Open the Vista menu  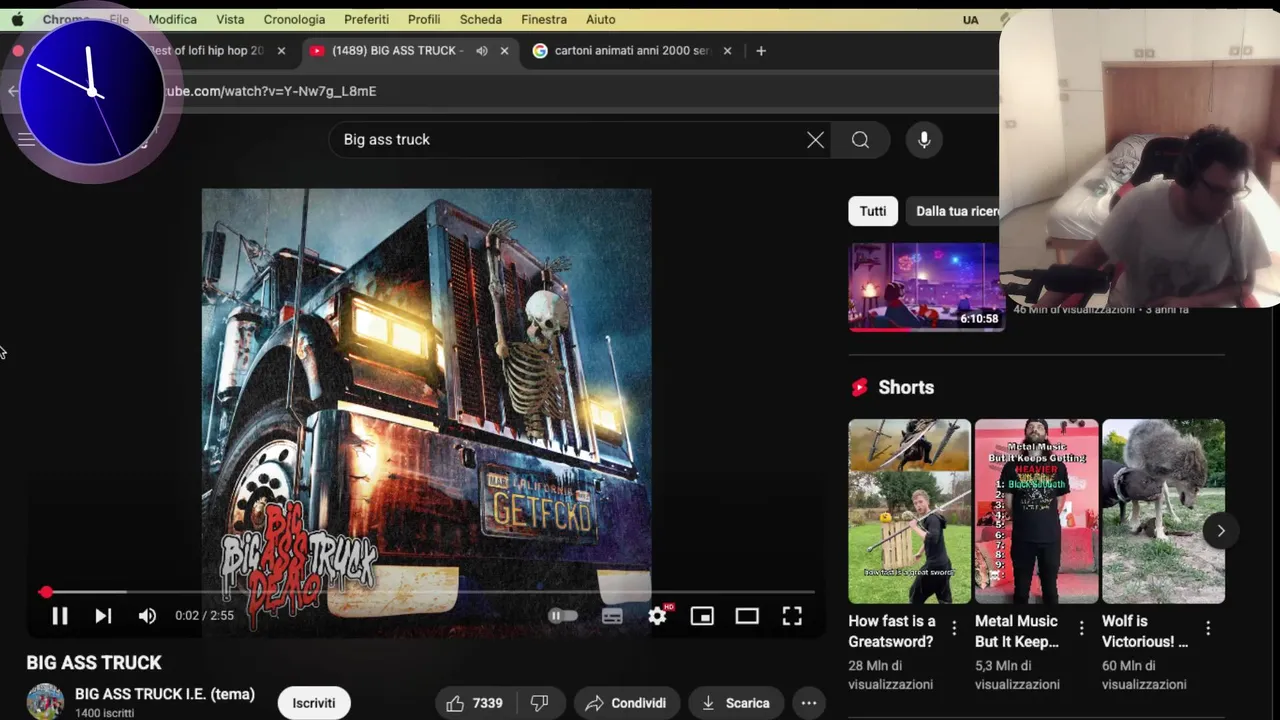pos(230,19)
